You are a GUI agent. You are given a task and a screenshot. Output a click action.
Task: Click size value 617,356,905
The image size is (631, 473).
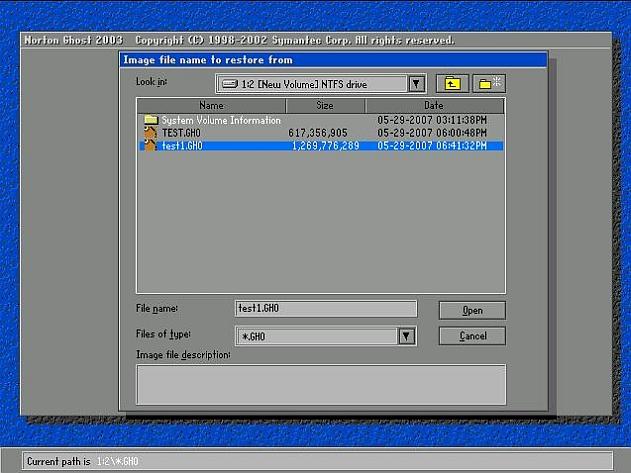click(318, 133)
